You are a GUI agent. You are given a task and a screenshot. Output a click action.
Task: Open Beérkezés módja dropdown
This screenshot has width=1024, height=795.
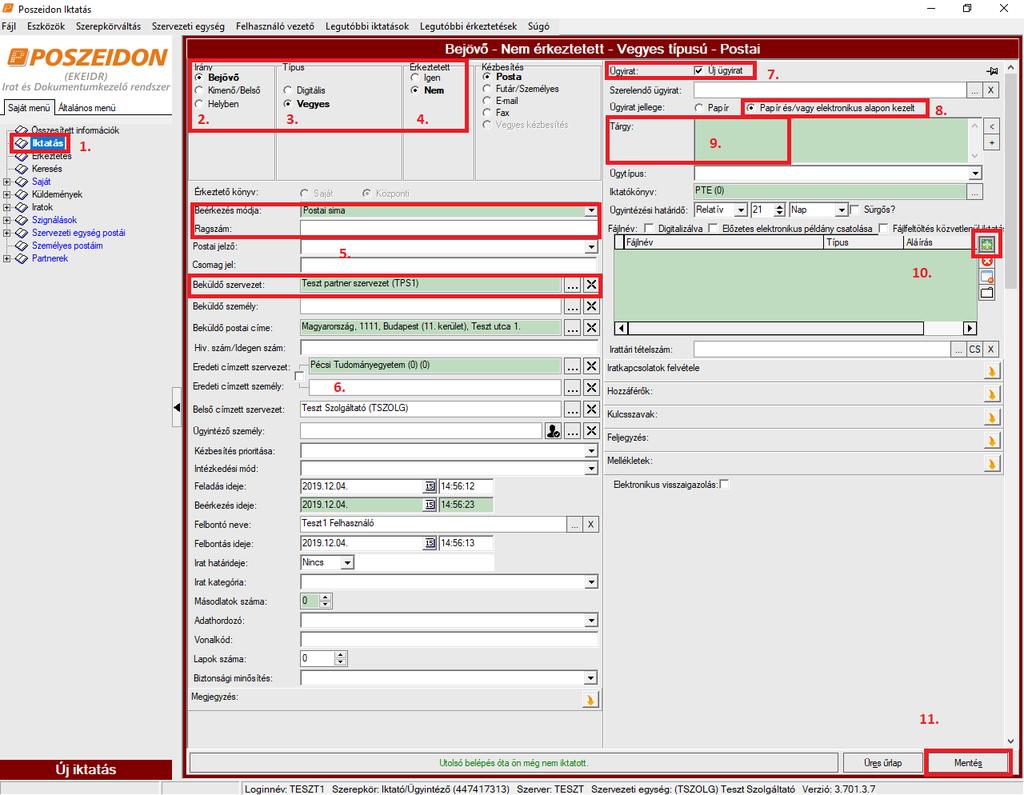[x=591, y=210]
